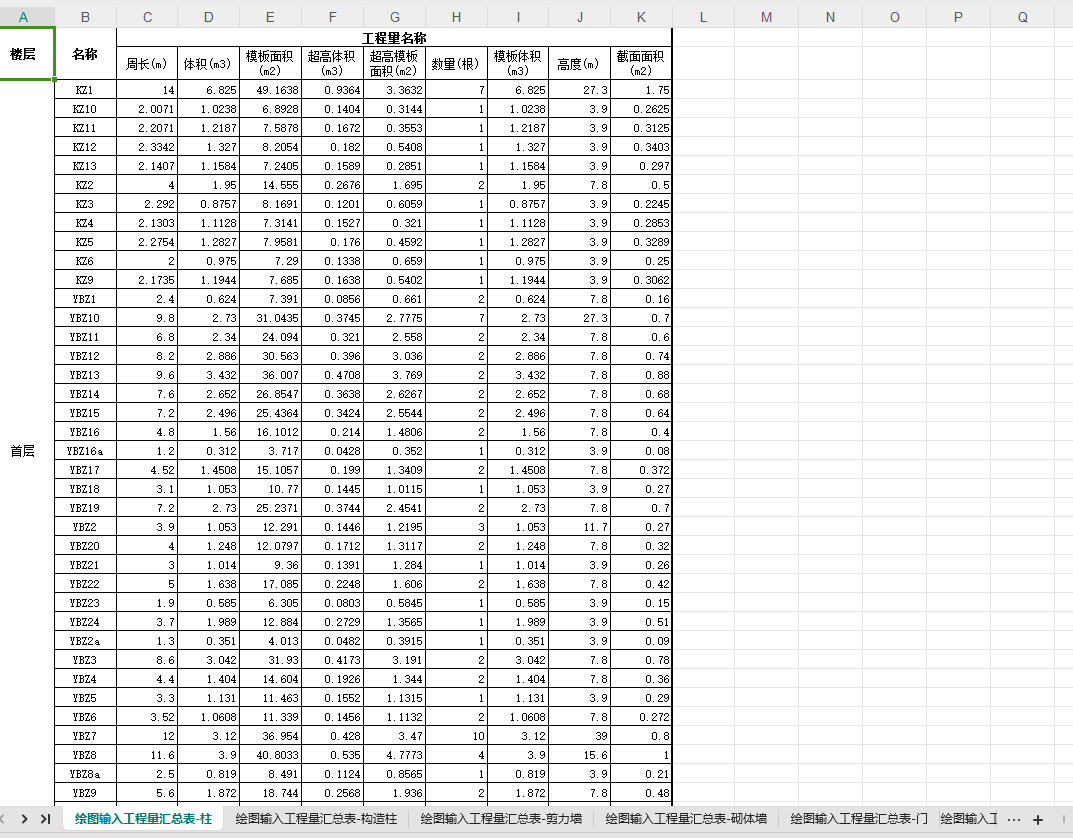This screenshot has width=1073, height=838.
Task: Open the more sheets ellipsis menu
Action: click(1014, 819)
